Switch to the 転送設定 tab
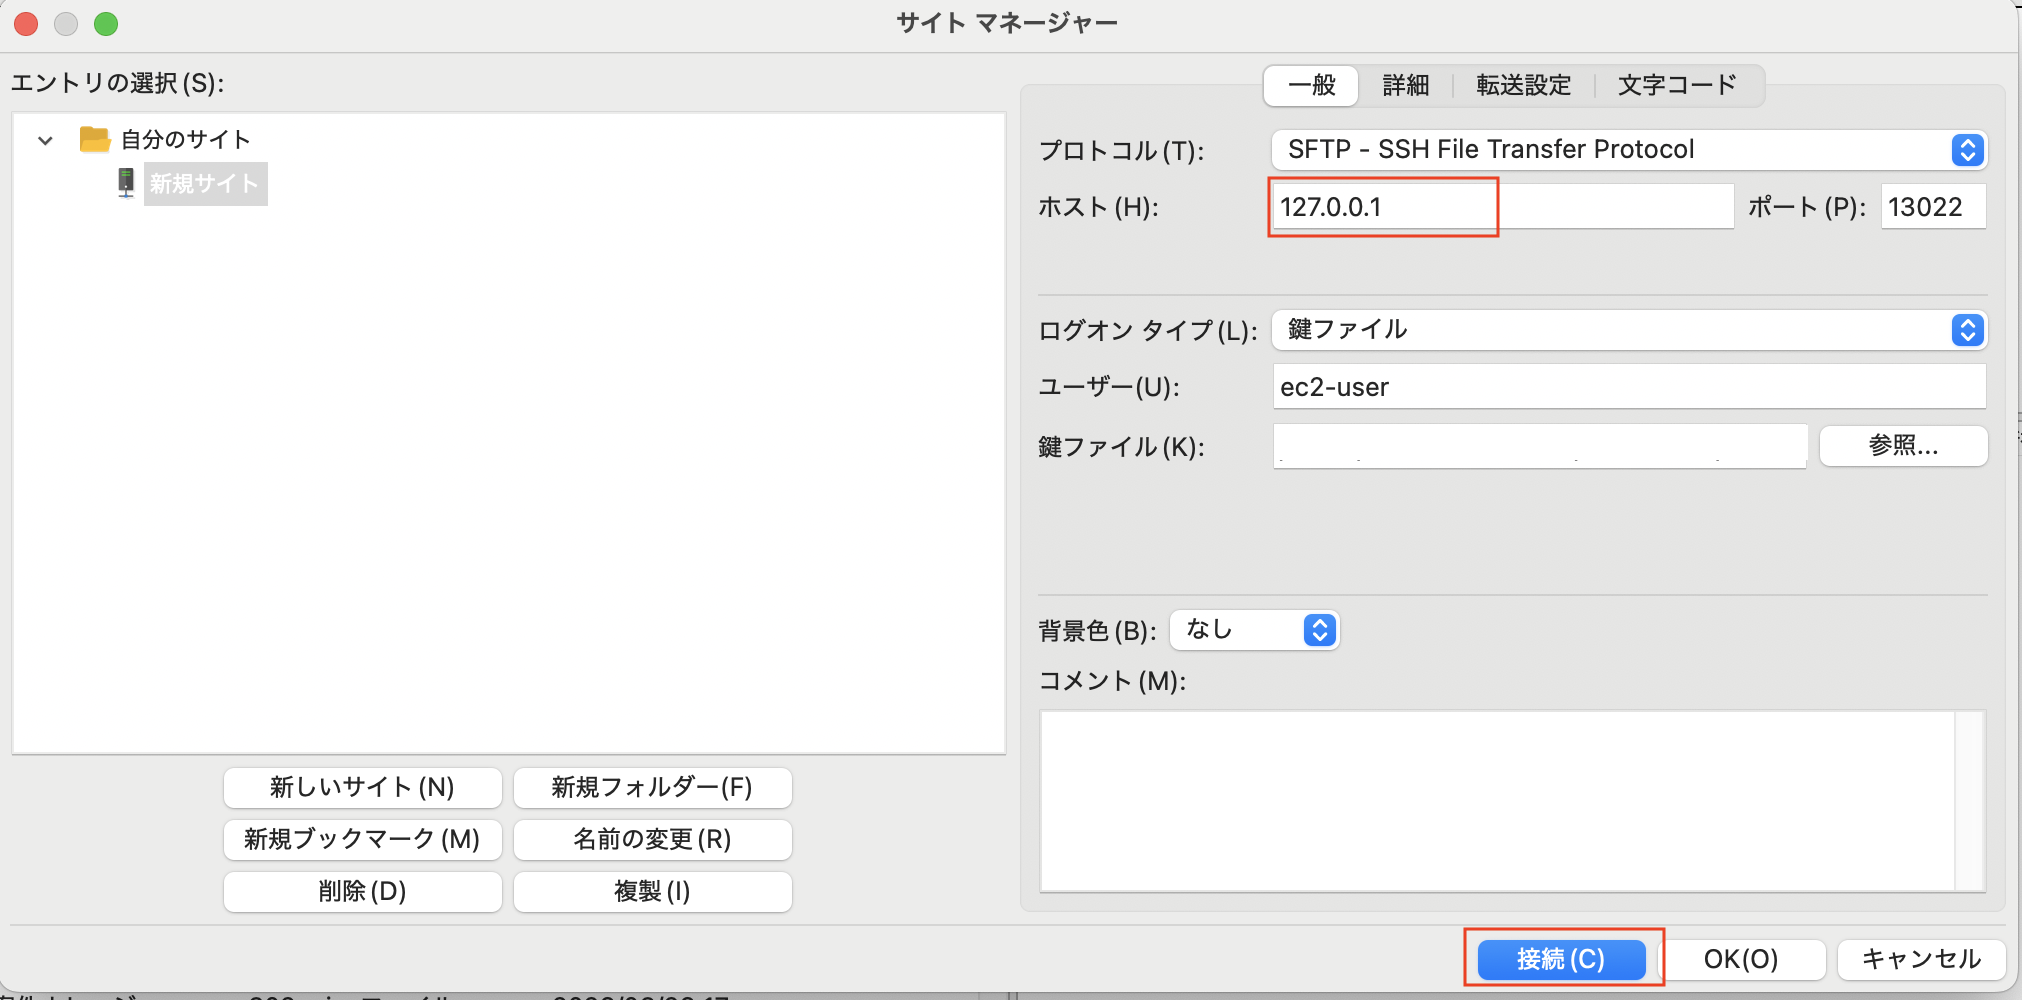 1521,85
